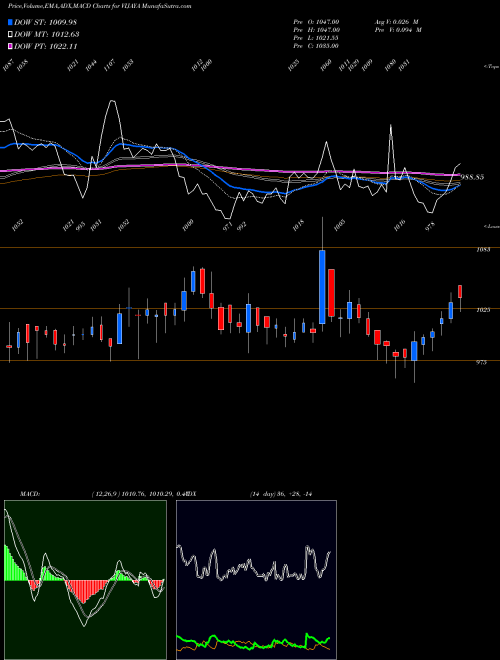
Task: Click the 971 low label under the trough
Action: tap(228, 226)
